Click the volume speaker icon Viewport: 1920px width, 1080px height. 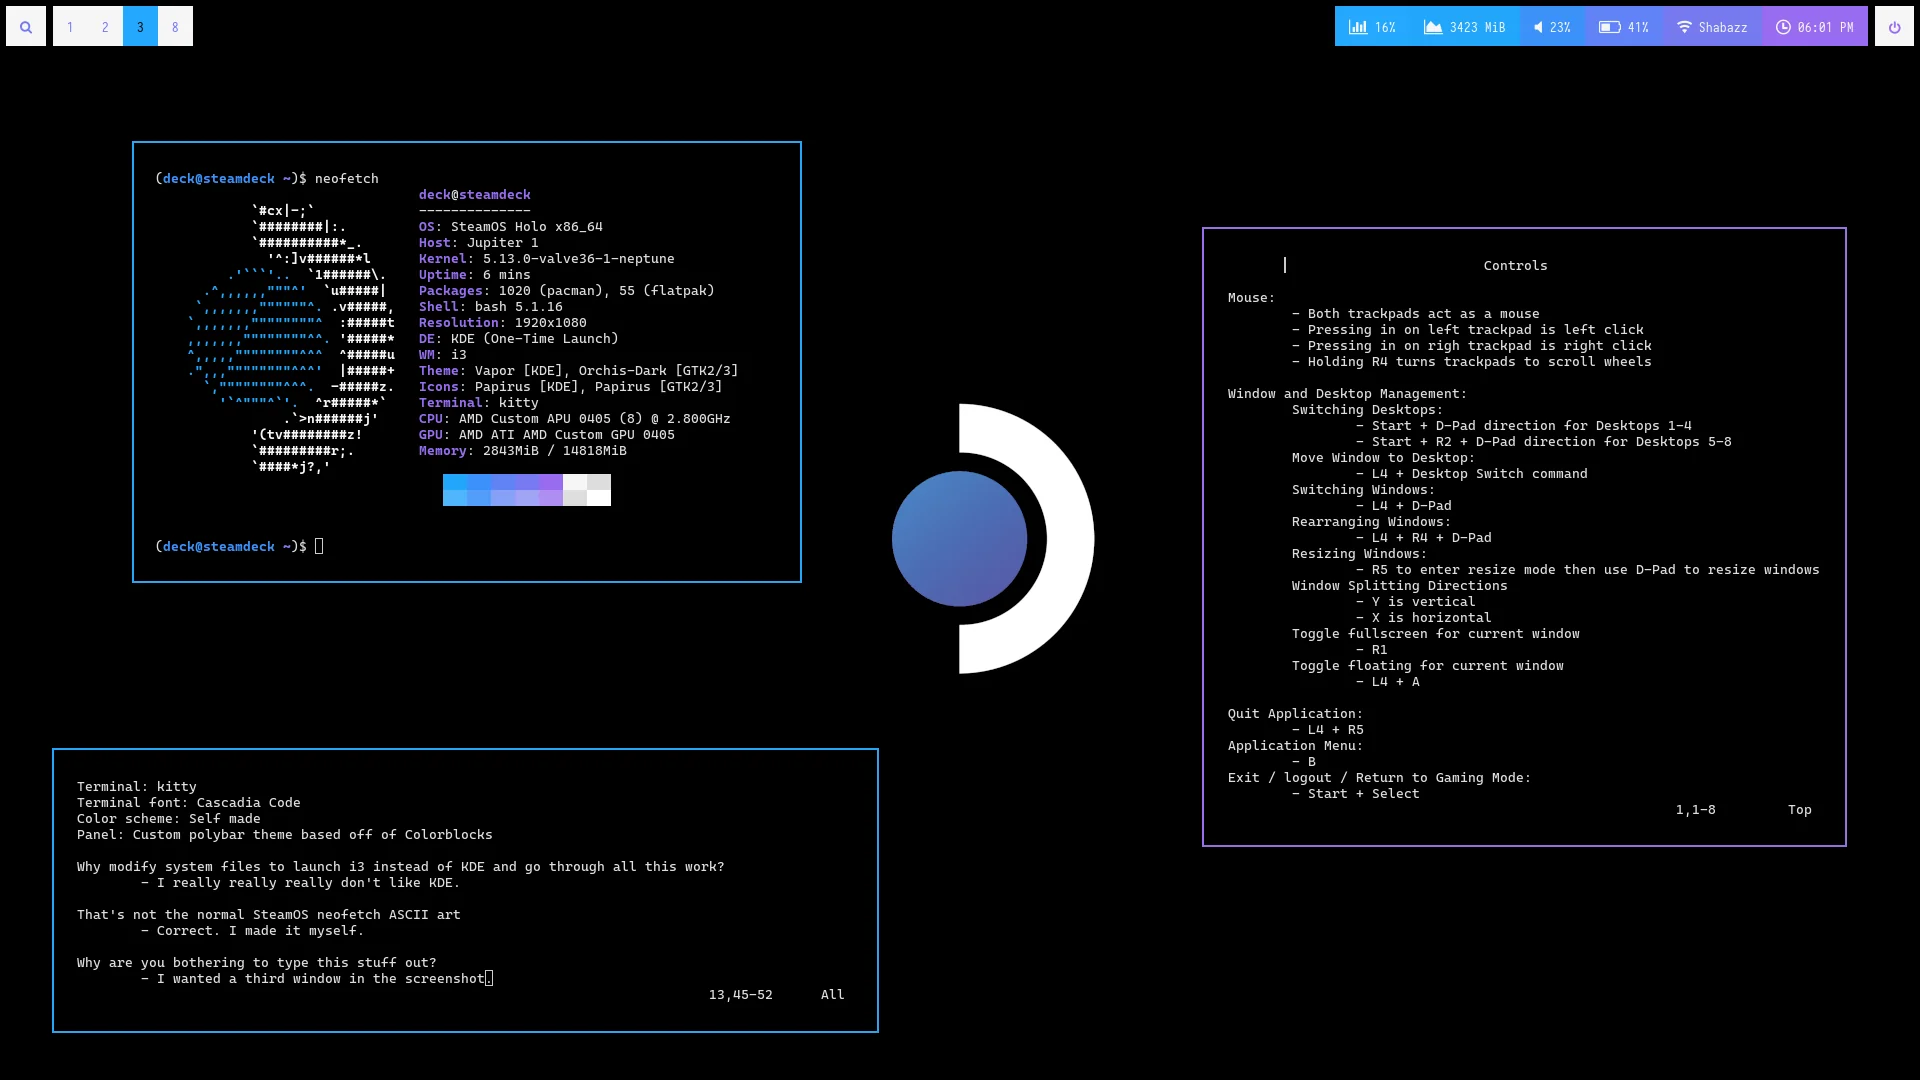click(1538, 27)
